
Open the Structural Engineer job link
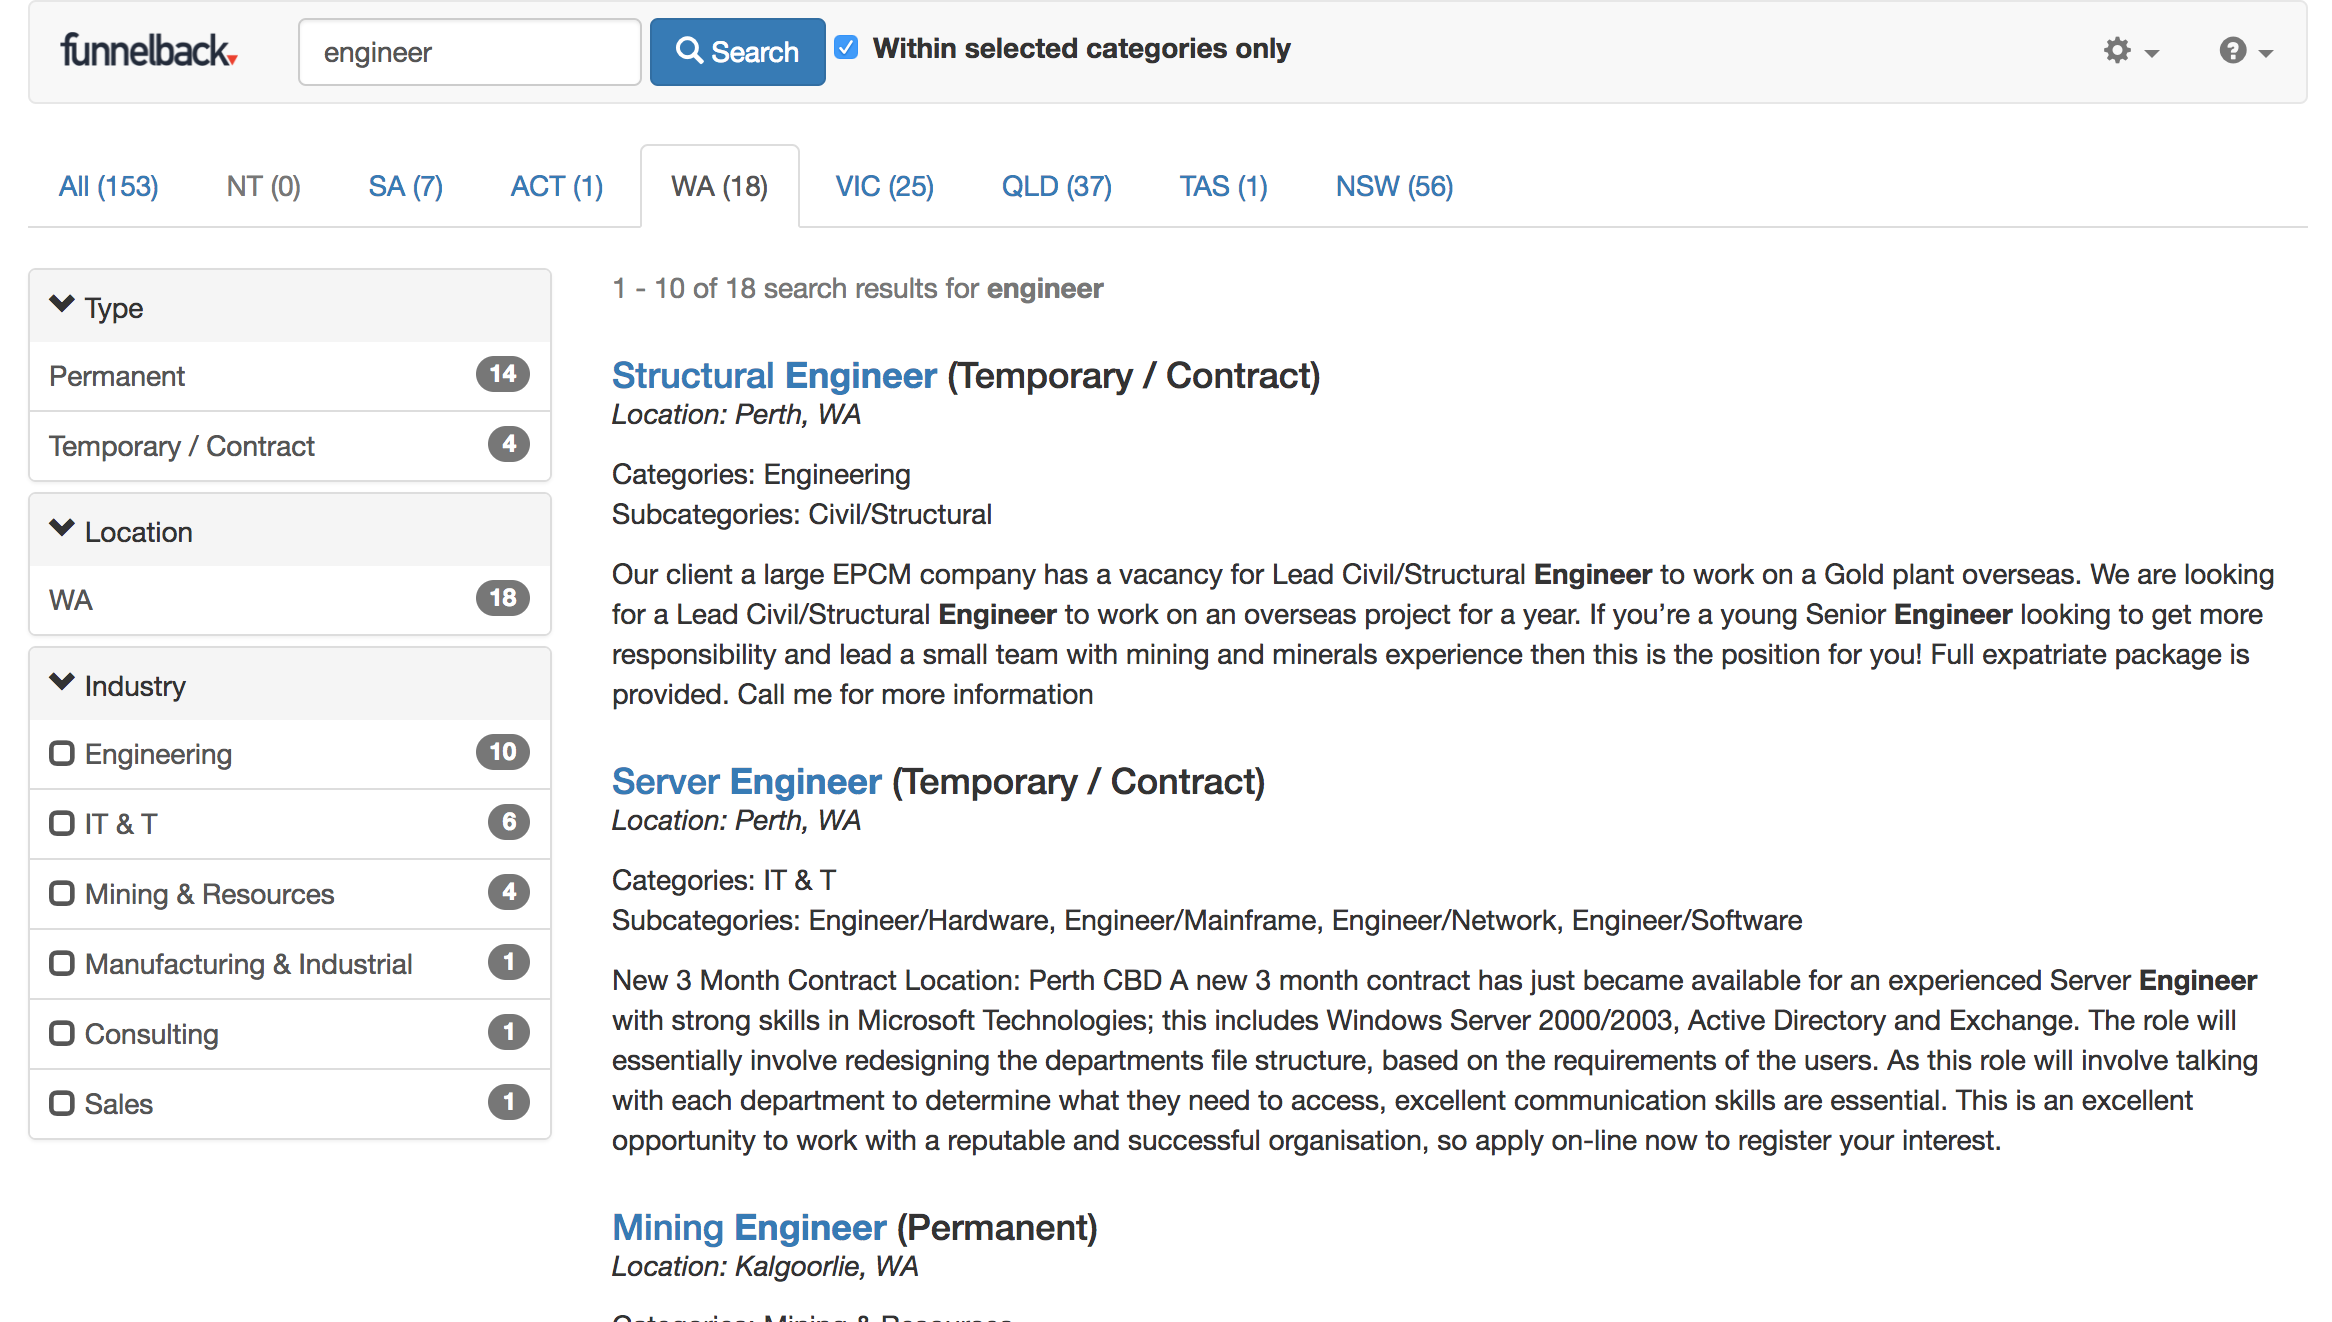pyautogui.click(x=773, y=376)
